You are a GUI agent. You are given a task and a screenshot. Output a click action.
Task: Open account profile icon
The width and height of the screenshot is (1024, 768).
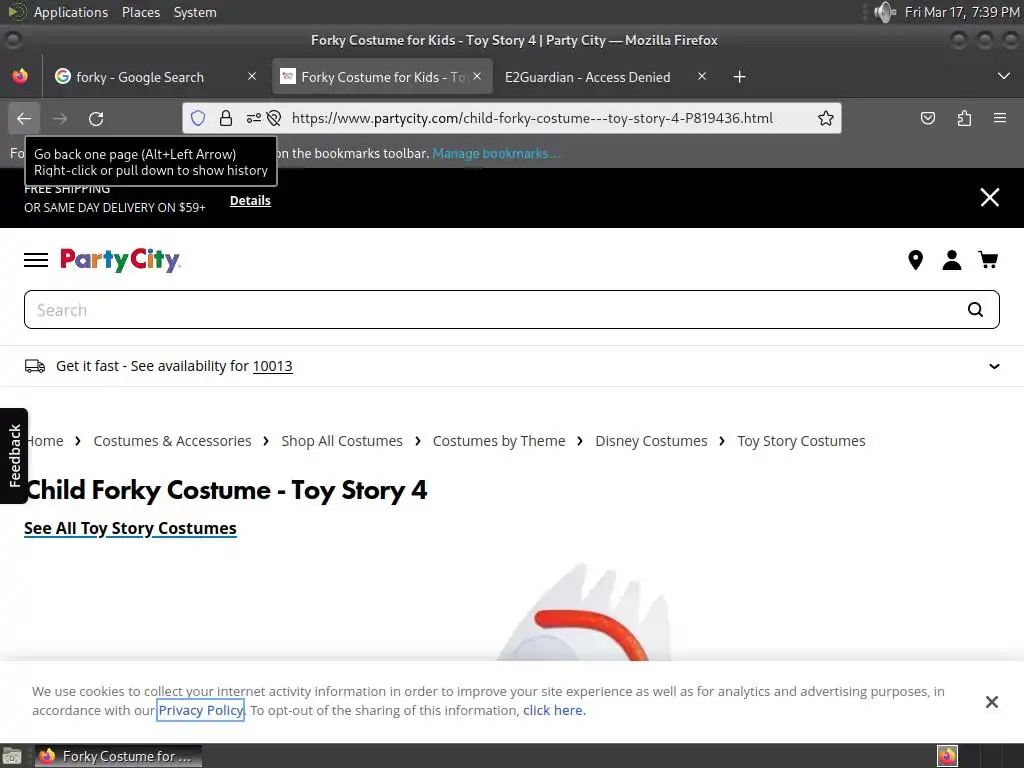point(952,260)
